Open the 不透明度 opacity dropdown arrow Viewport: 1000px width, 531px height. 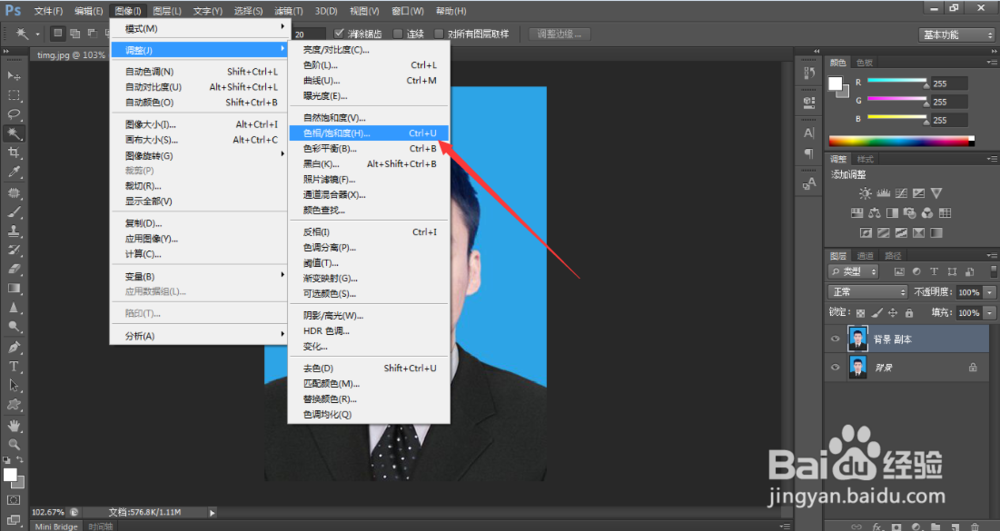pos(989,292)
